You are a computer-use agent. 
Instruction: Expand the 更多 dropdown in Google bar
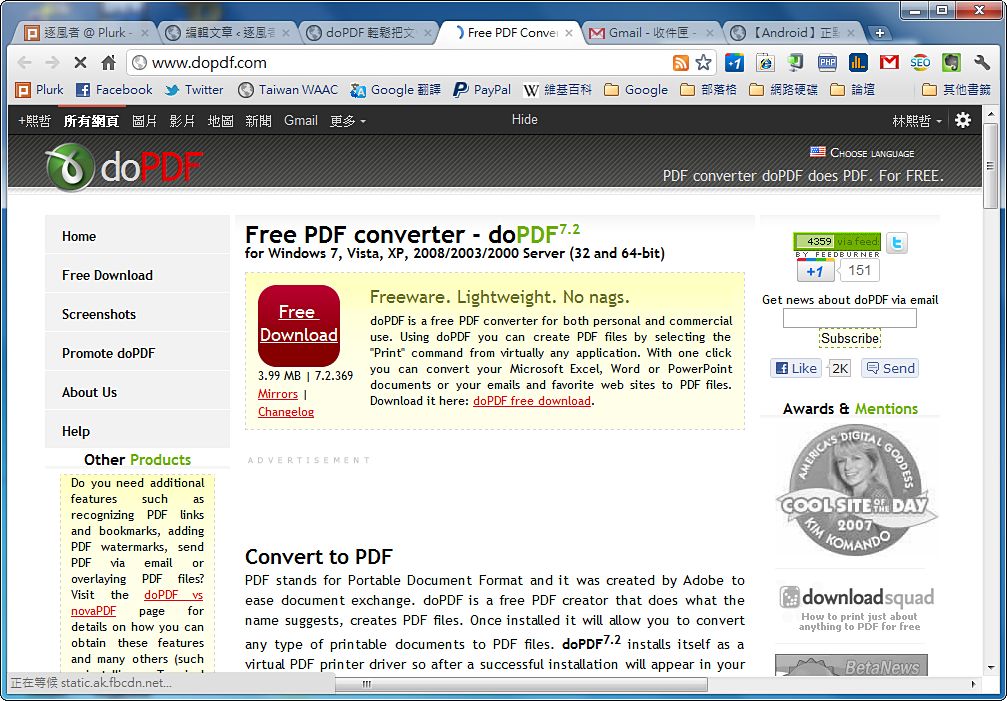pyautogui.click(x=347, y=121)
